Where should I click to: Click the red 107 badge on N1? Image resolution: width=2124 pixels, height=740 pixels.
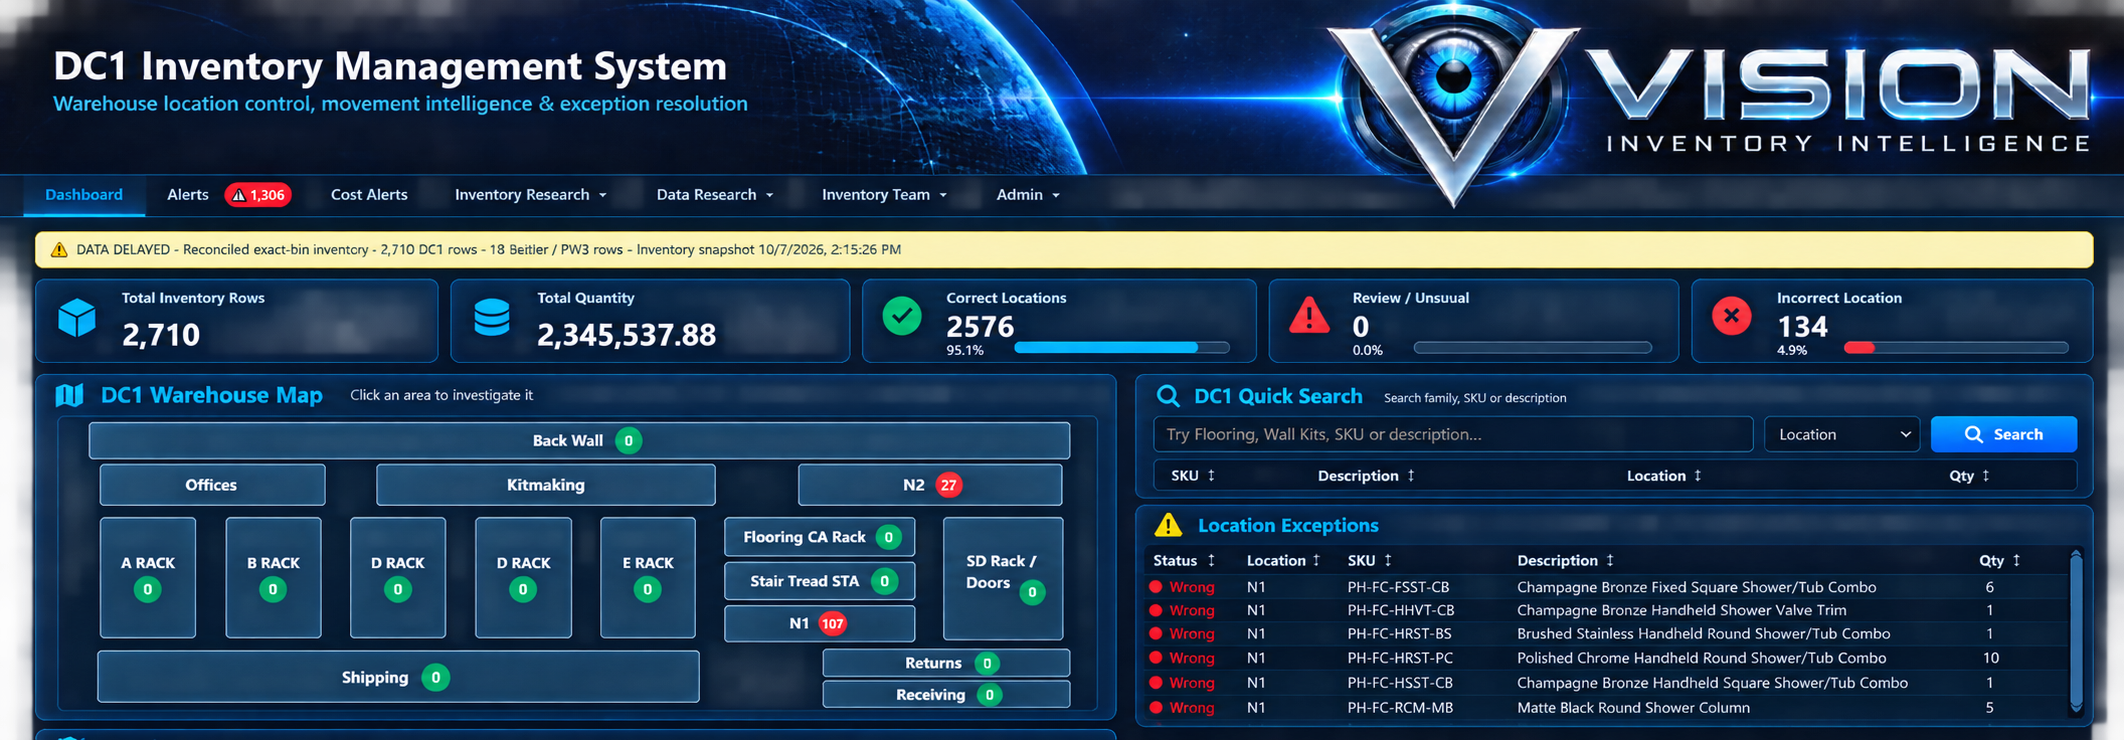point(832,624)
